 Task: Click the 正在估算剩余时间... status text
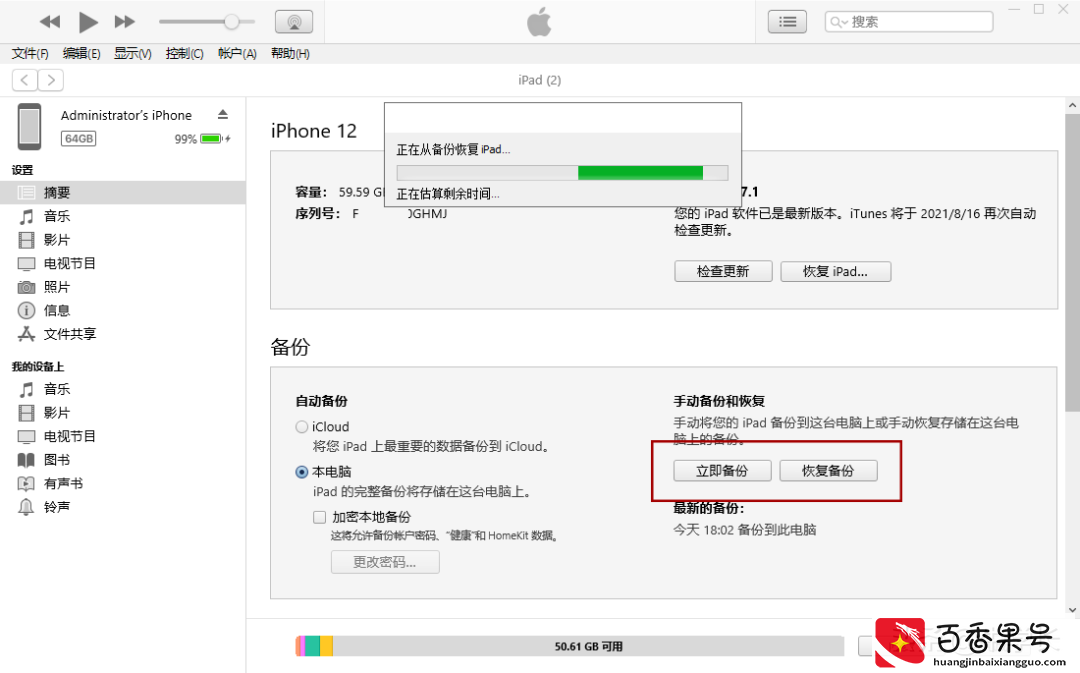(448, 194)
